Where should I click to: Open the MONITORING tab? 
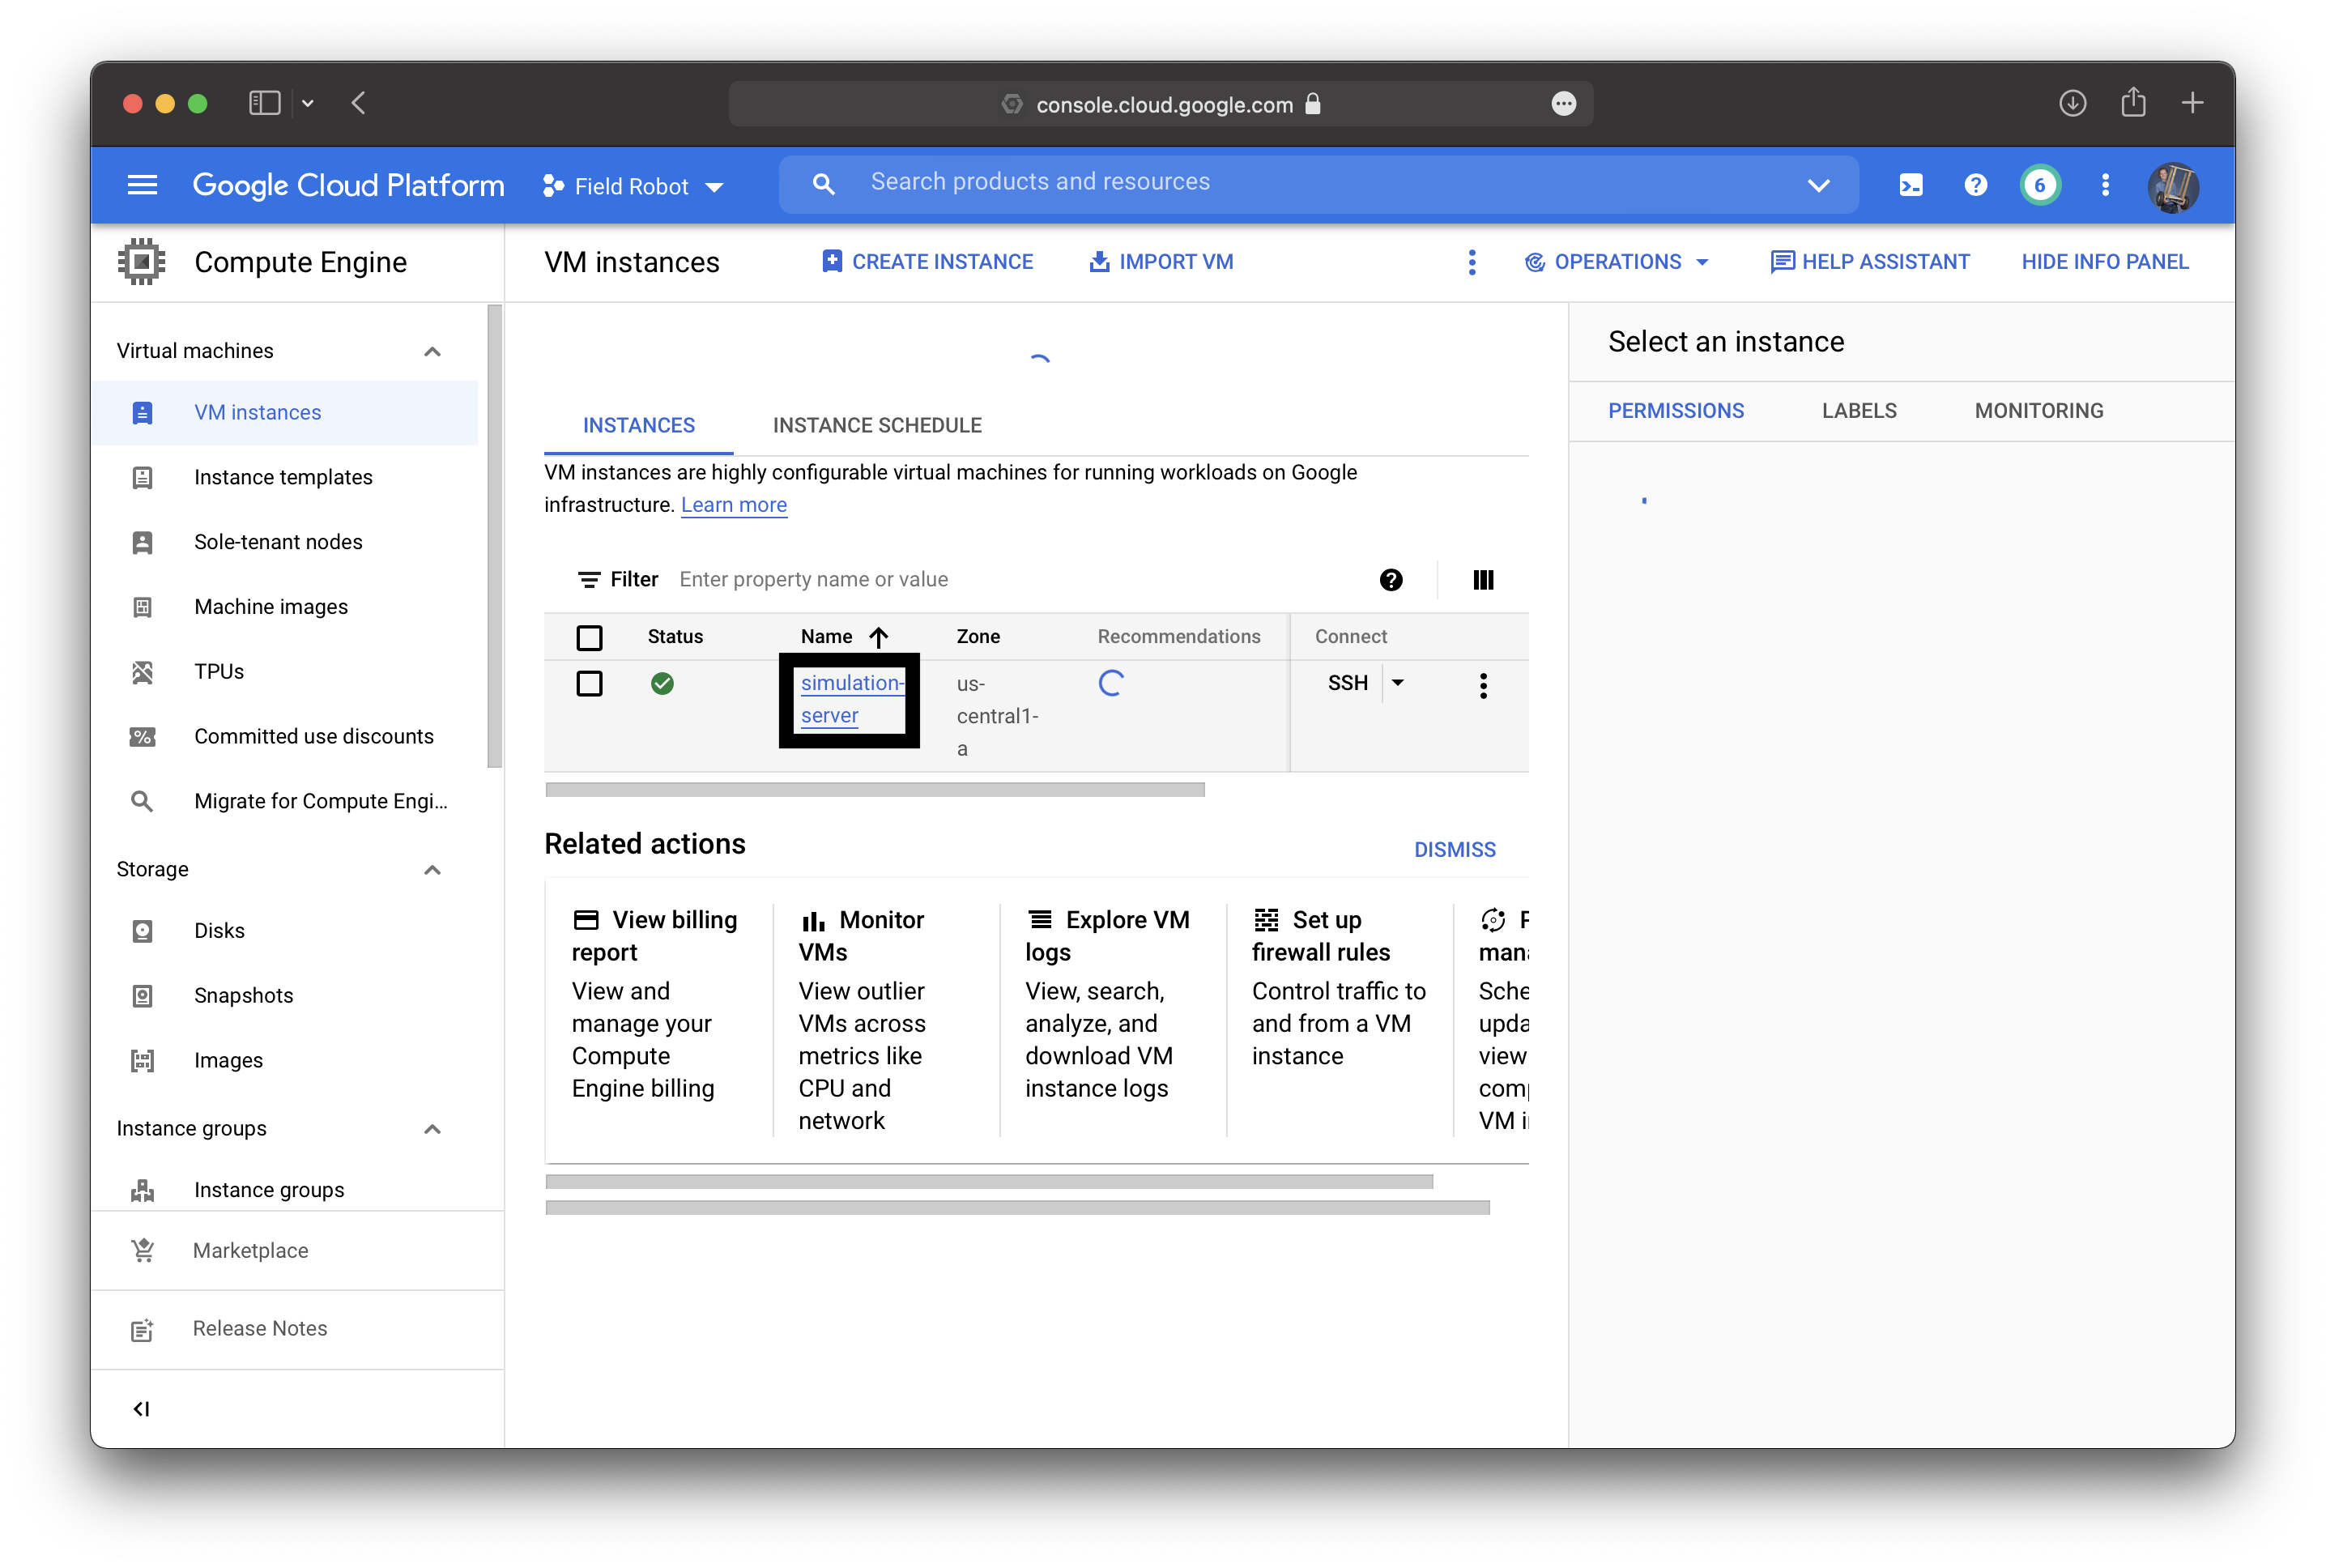point(2038,411)
